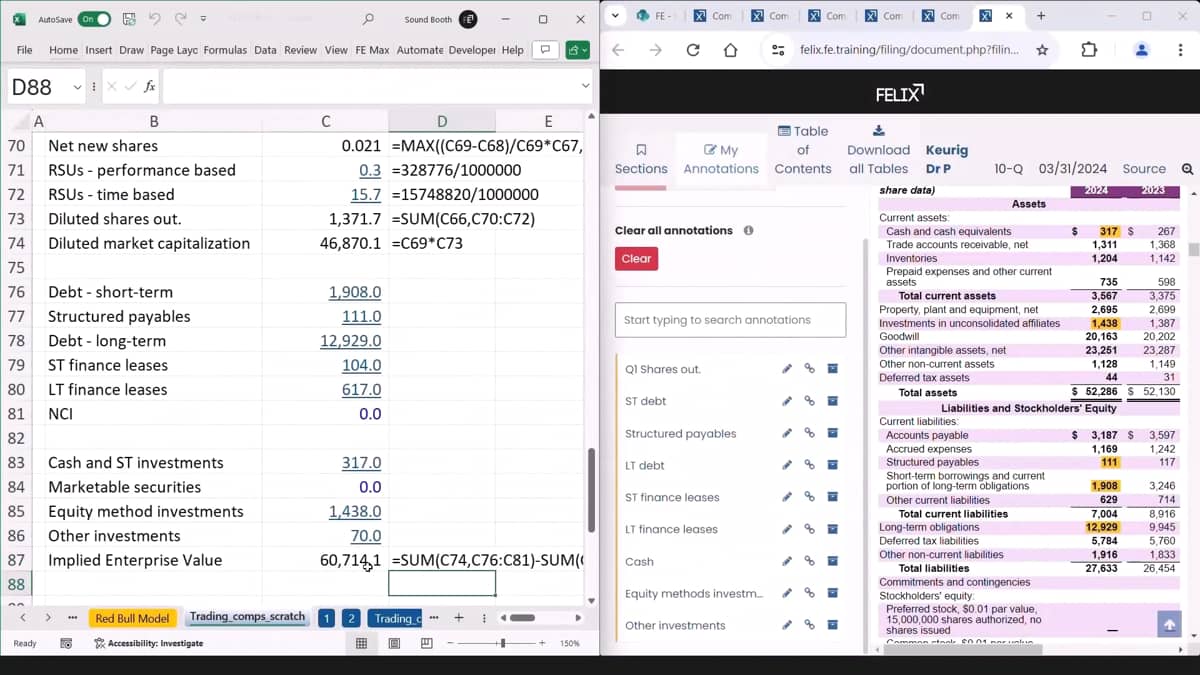Adjust the Excel zoom slider handle
Image resolution: width=1200 pixels, height=675 pixels.
click(502, 643)
